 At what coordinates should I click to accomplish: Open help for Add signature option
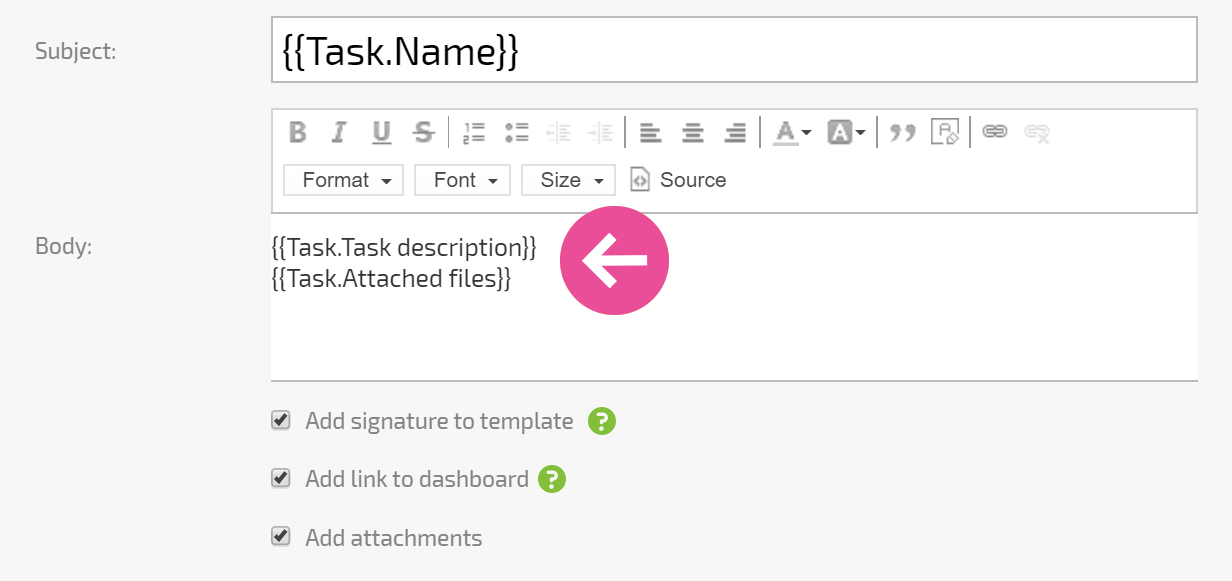[602, 421]
